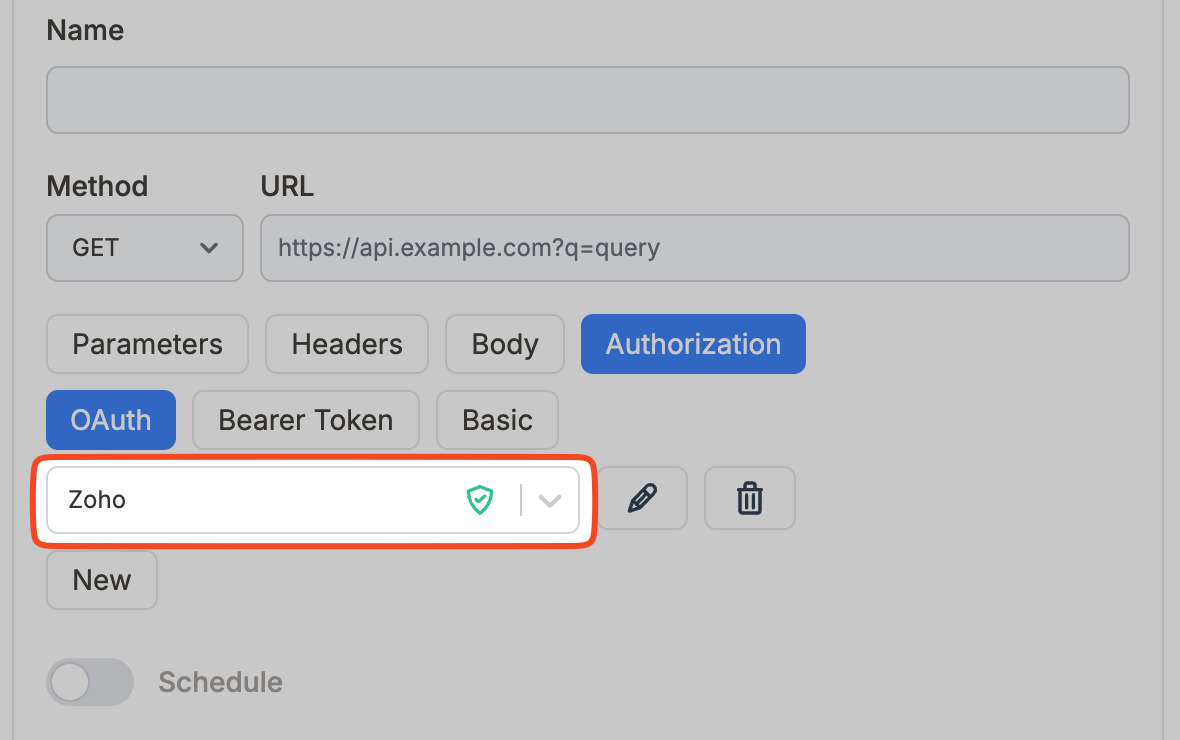Image resolution: width=1180 pixels, height=740 pixels.
Task: Select Bearer Token authorization
Action: [305, 420]
